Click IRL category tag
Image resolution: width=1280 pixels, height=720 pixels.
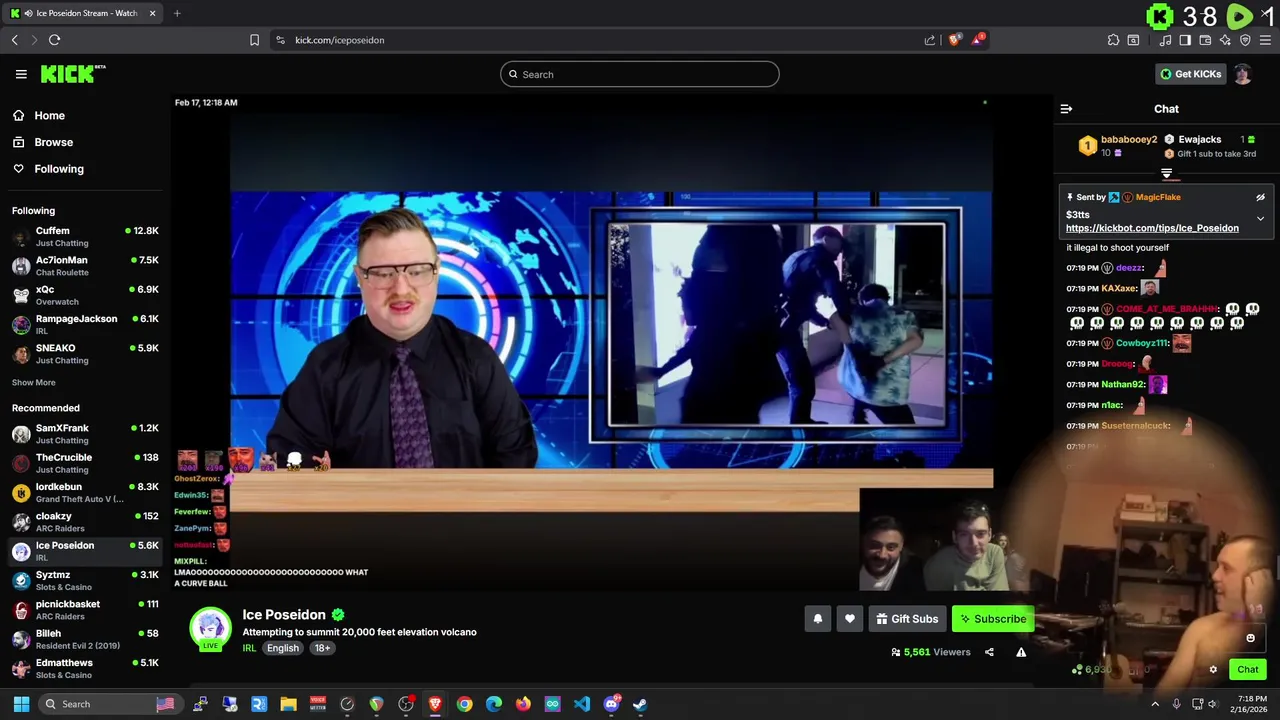[x=249, y=648]
